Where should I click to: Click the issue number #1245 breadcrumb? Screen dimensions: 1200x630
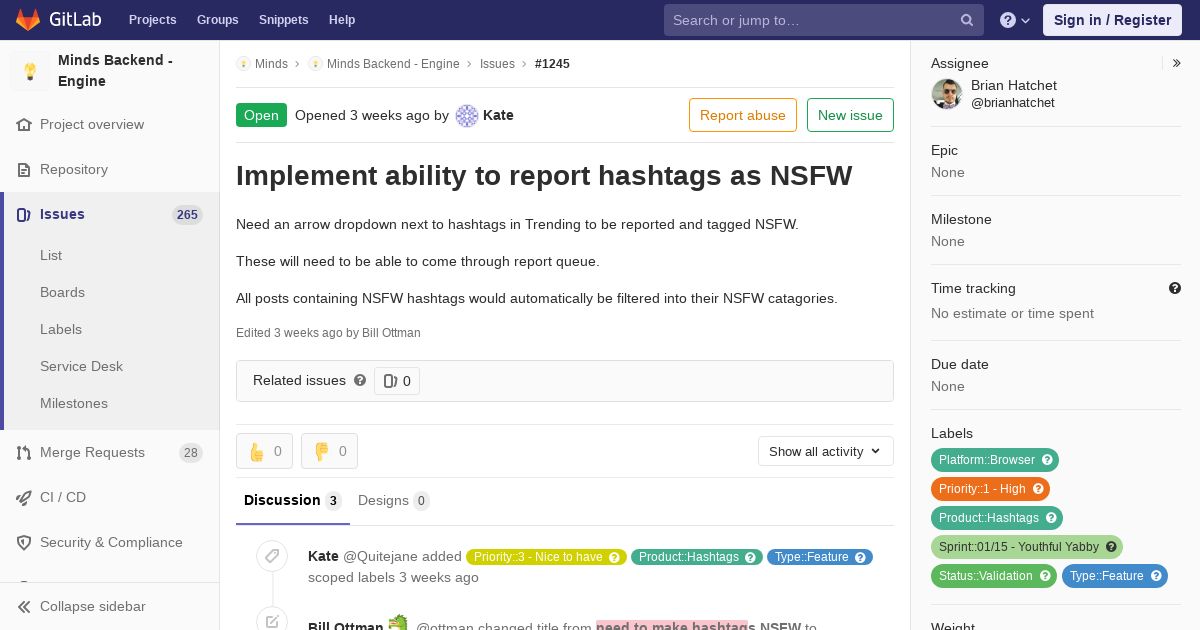coord(552,64)
